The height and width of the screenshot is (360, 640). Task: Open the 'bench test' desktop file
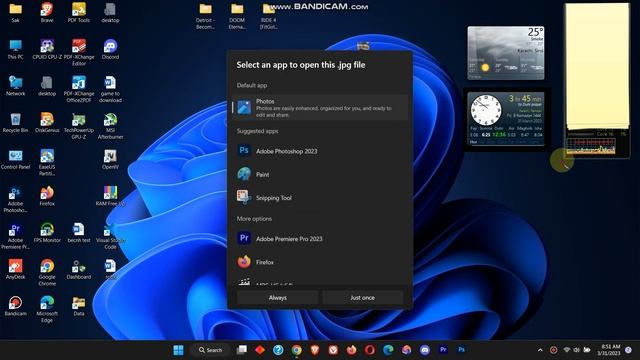[x=79, y=233]
